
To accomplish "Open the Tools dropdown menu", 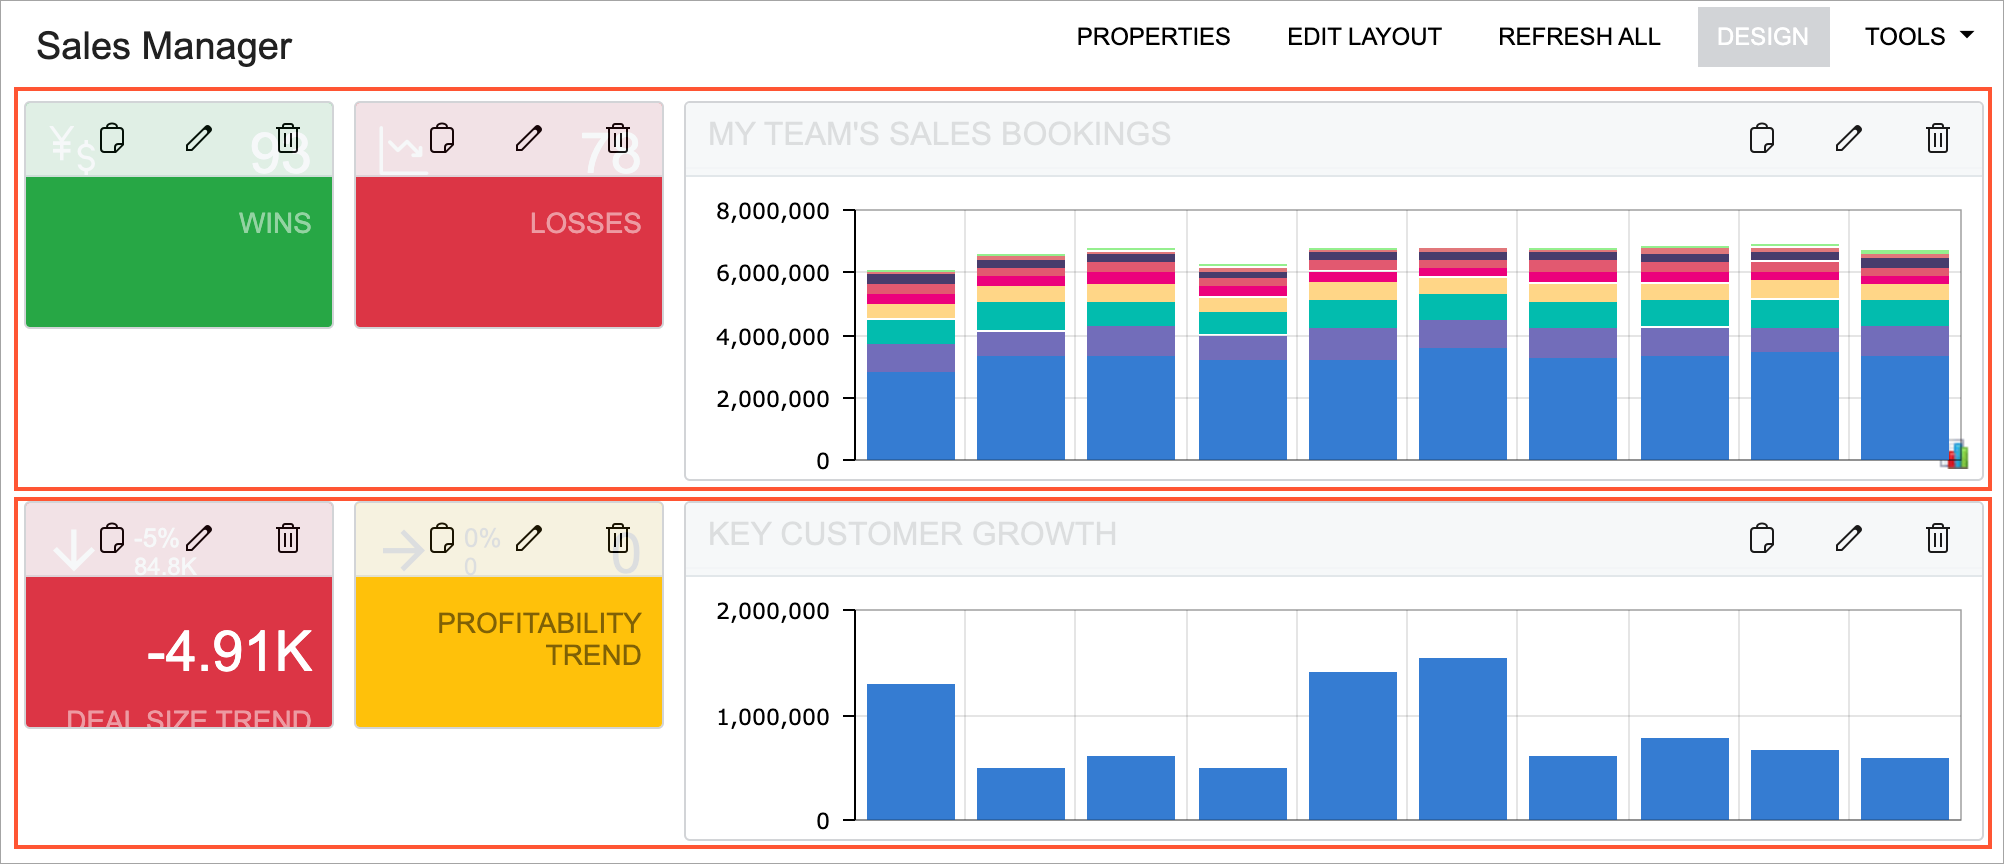I will tap(1918, 37).
